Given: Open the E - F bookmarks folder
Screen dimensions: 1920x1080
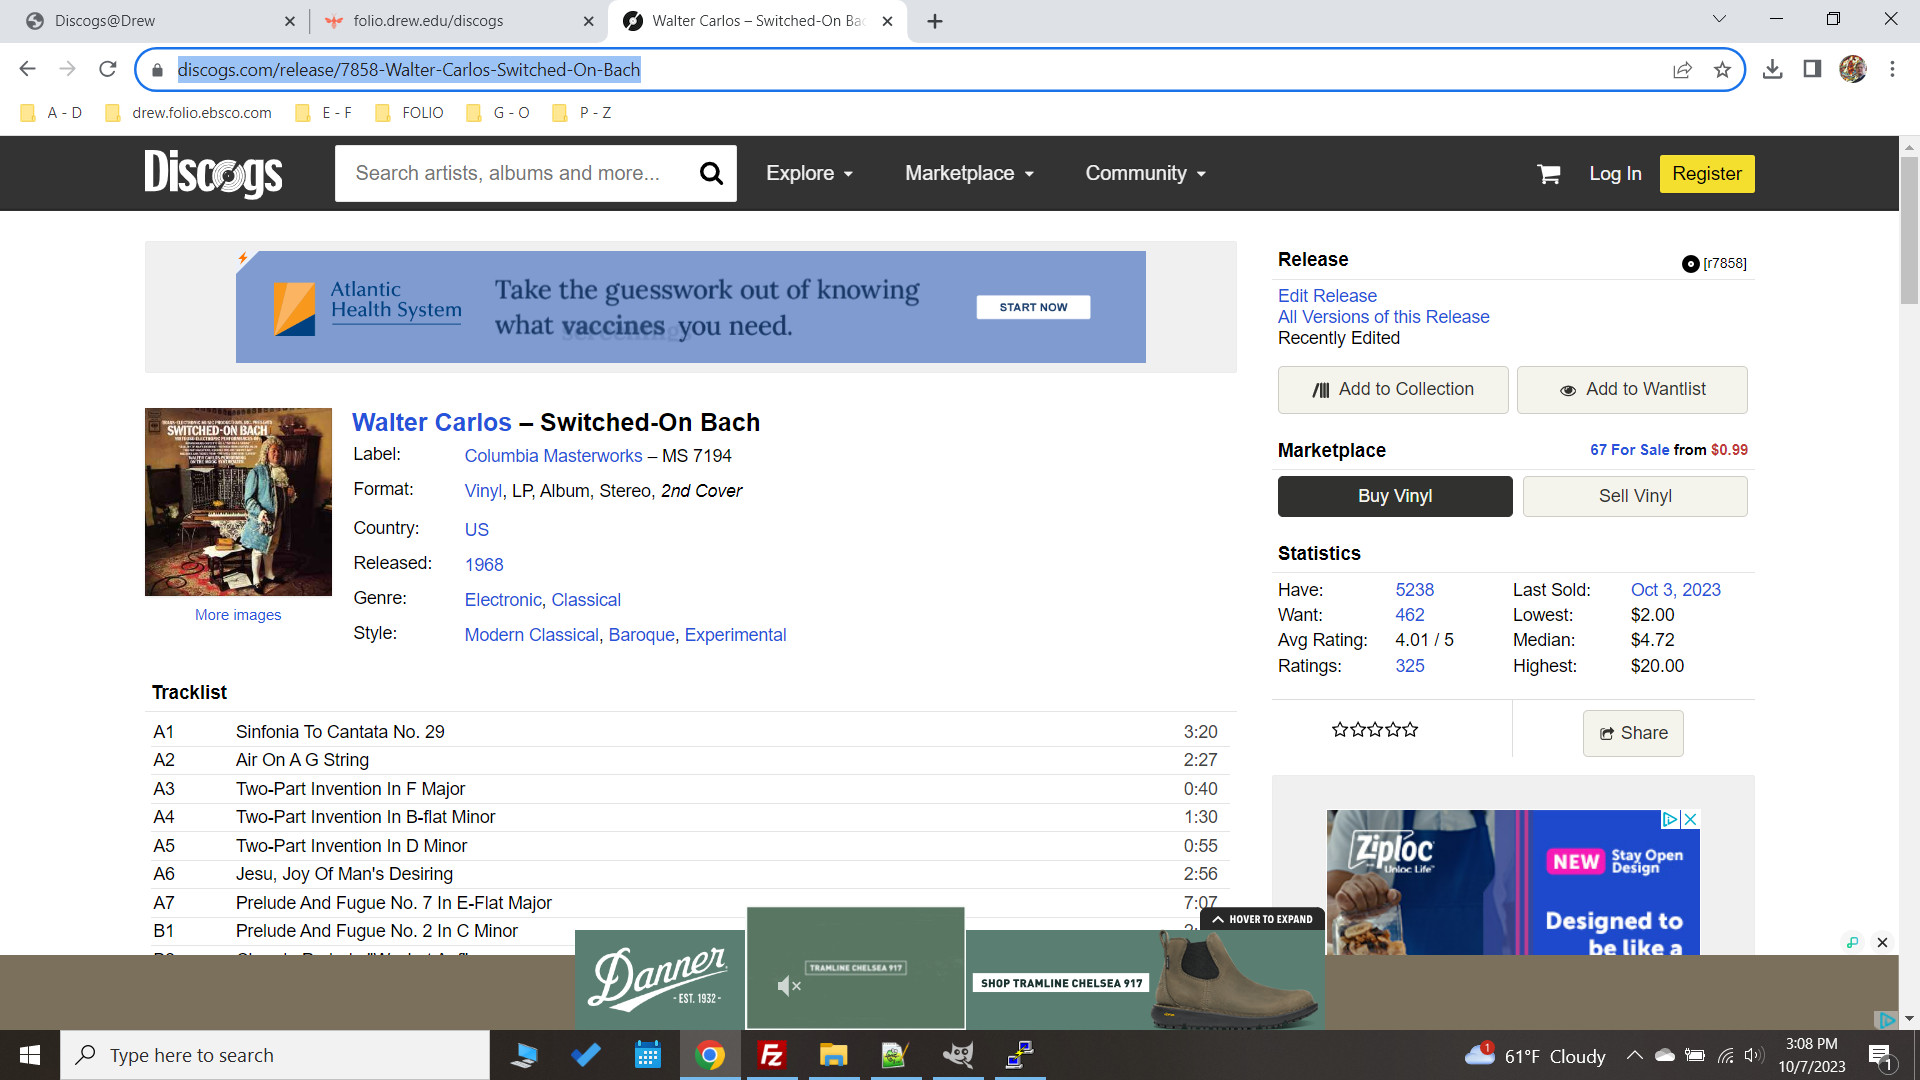Looking at the screenshot, I should [323, 113].
